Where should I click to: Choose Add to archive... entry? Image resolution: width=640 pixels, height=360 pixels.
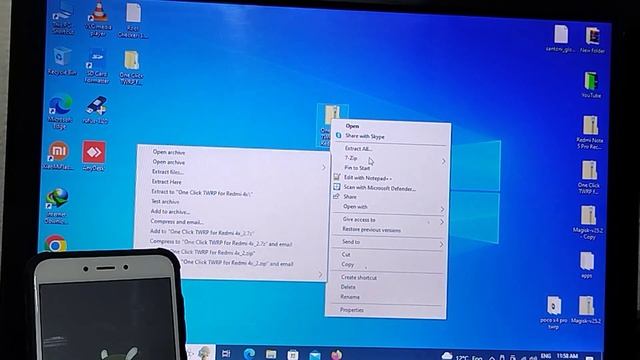click(x=170, y=211)
